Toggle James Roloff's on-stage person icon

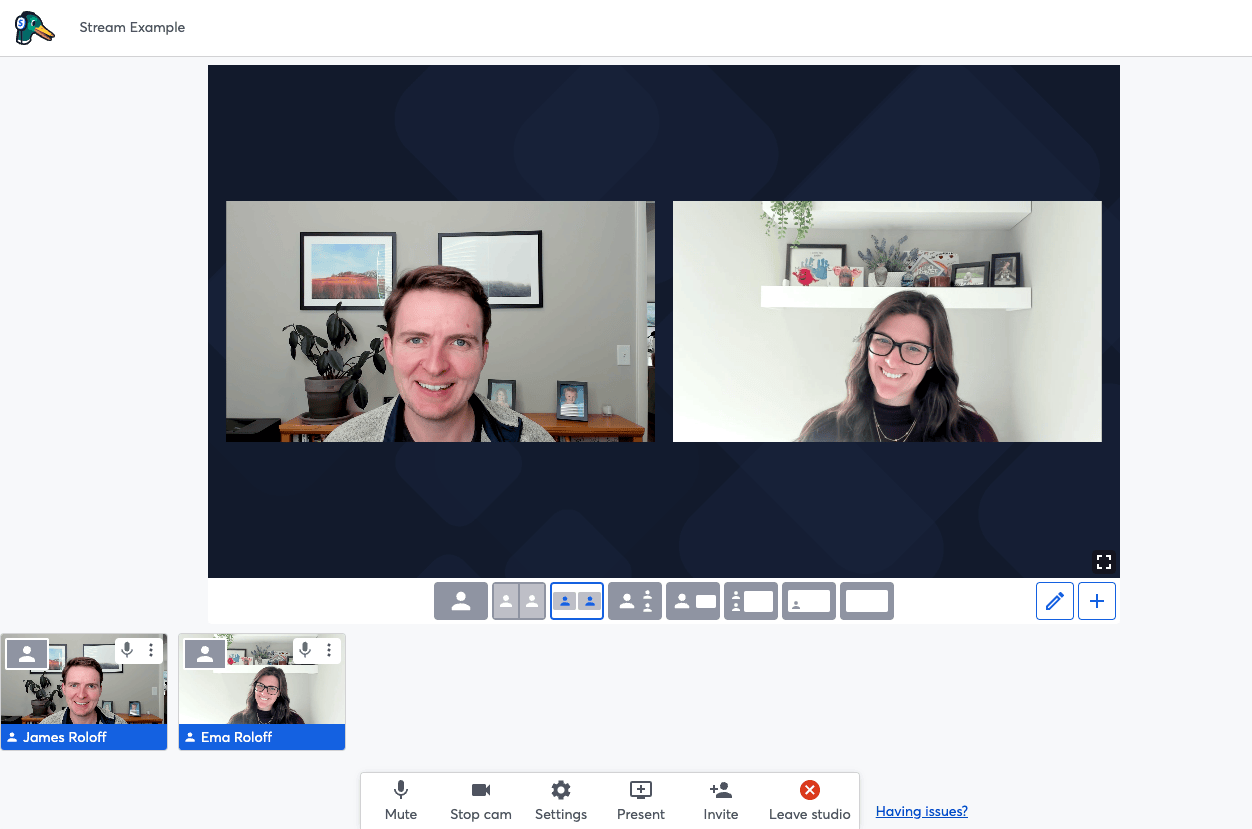(27, 654)
